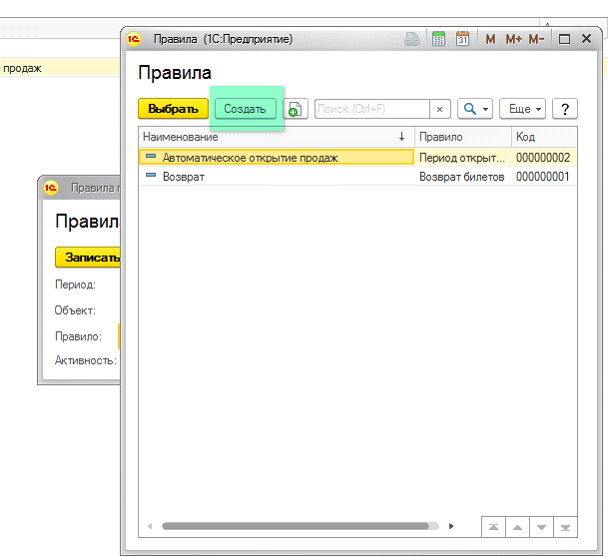Click the copy-item icon next to Создать
This screenshot has height=557, width=608.
point(296,109)
